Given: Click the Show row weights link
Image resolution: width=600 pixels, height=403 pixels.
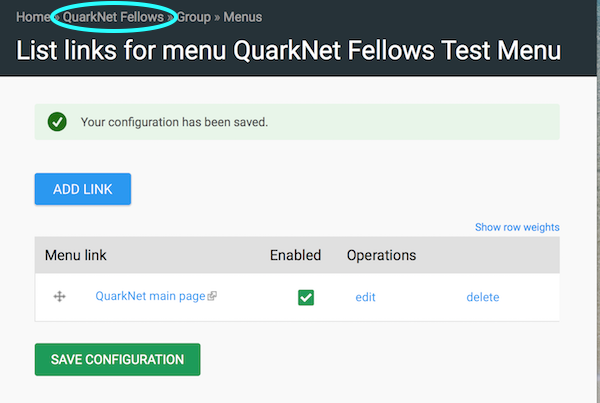Looking at the screenshot, I should pos(517,227).
